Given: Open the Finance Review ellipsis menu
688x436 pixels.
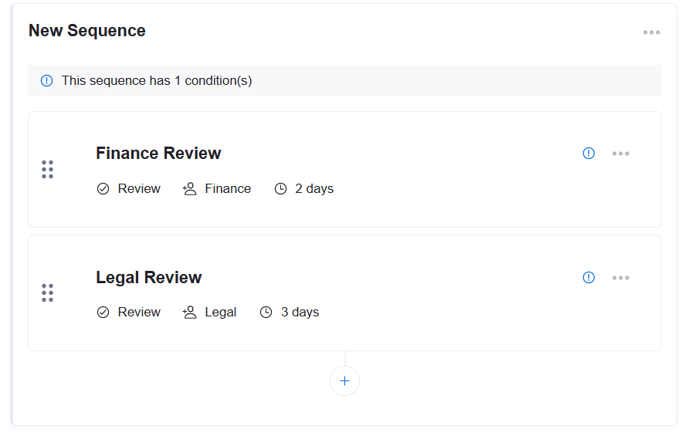Looking at the screenshot, I should coord(621,153).
